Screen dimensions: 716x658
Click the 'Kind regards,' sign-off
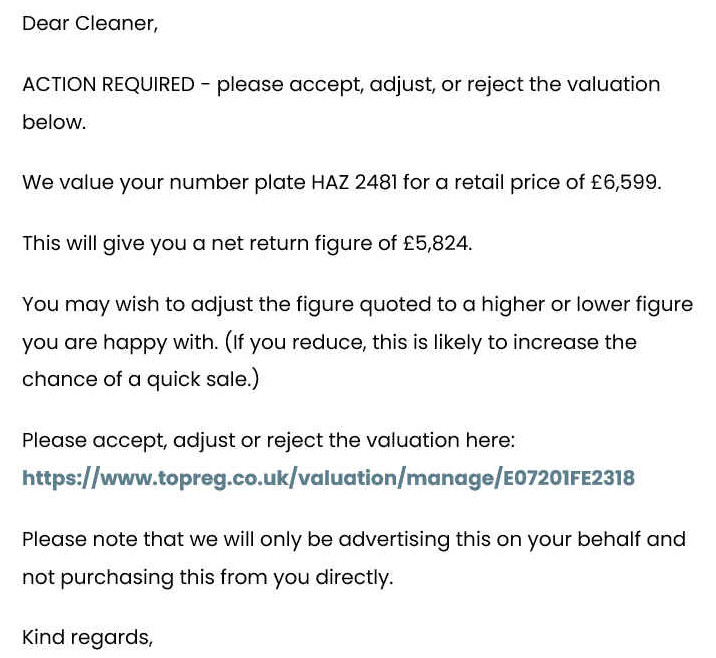[x=87, y=637]
